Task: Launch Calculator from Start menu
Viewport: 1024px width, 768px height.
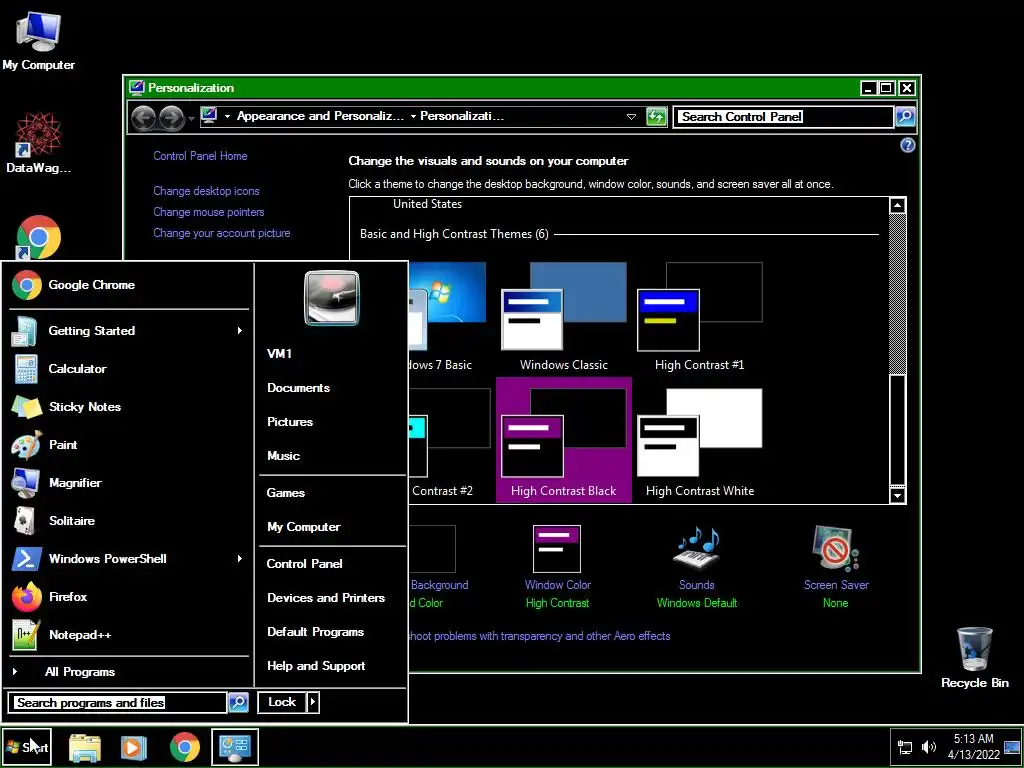Action: [x=129, y=368]
